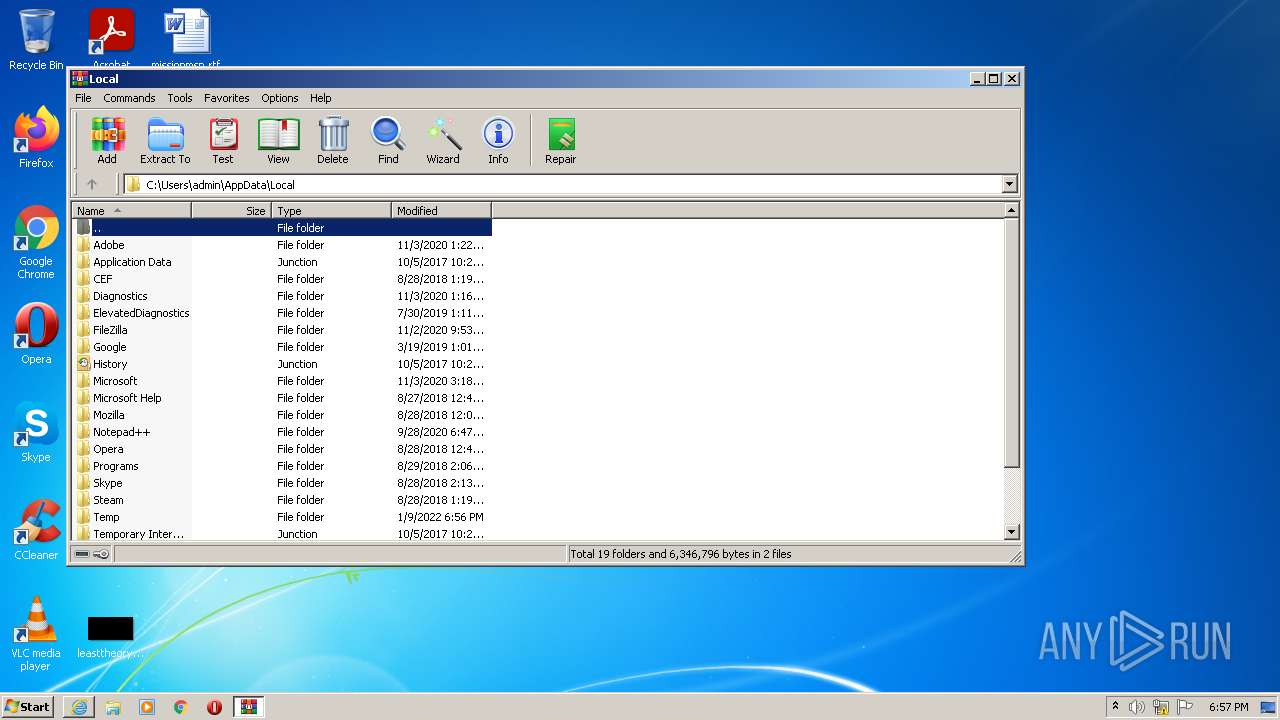This screenshot has height=720, width=1280.
Task: Click the Add archive toolbar icon
Action: coord(107,141)
